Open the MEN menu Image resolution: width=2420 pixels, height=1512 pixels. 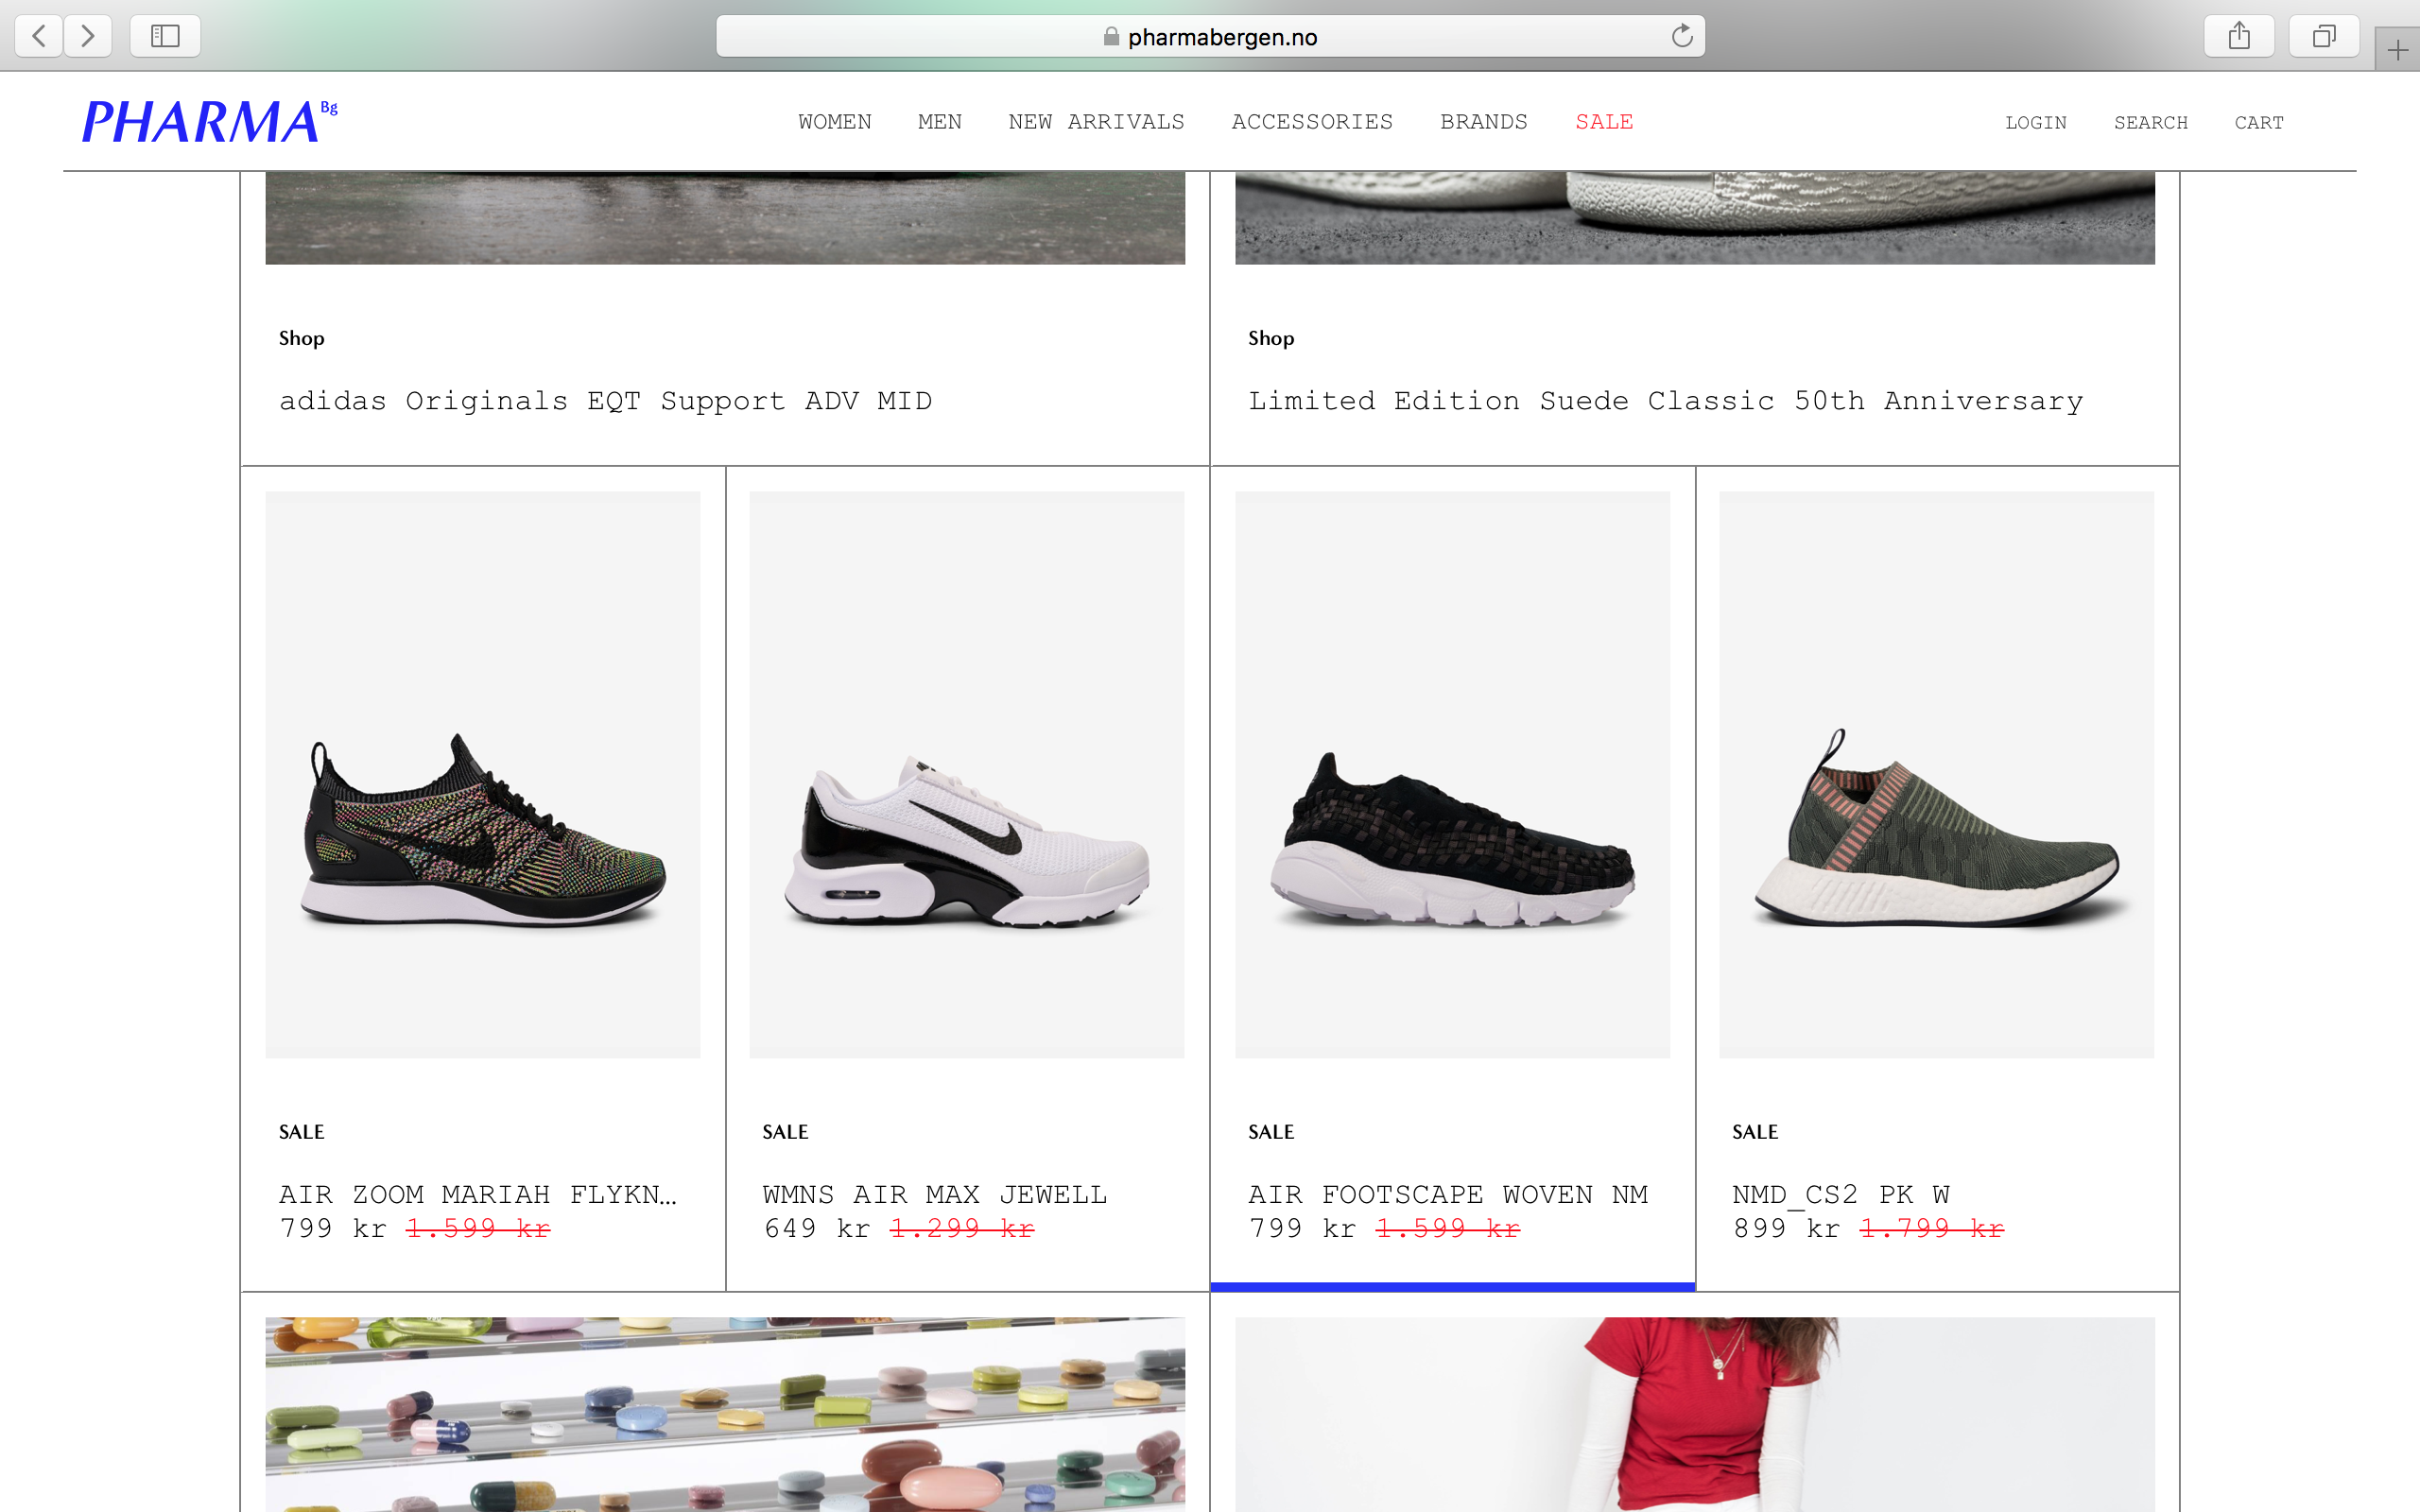[939, 122]
